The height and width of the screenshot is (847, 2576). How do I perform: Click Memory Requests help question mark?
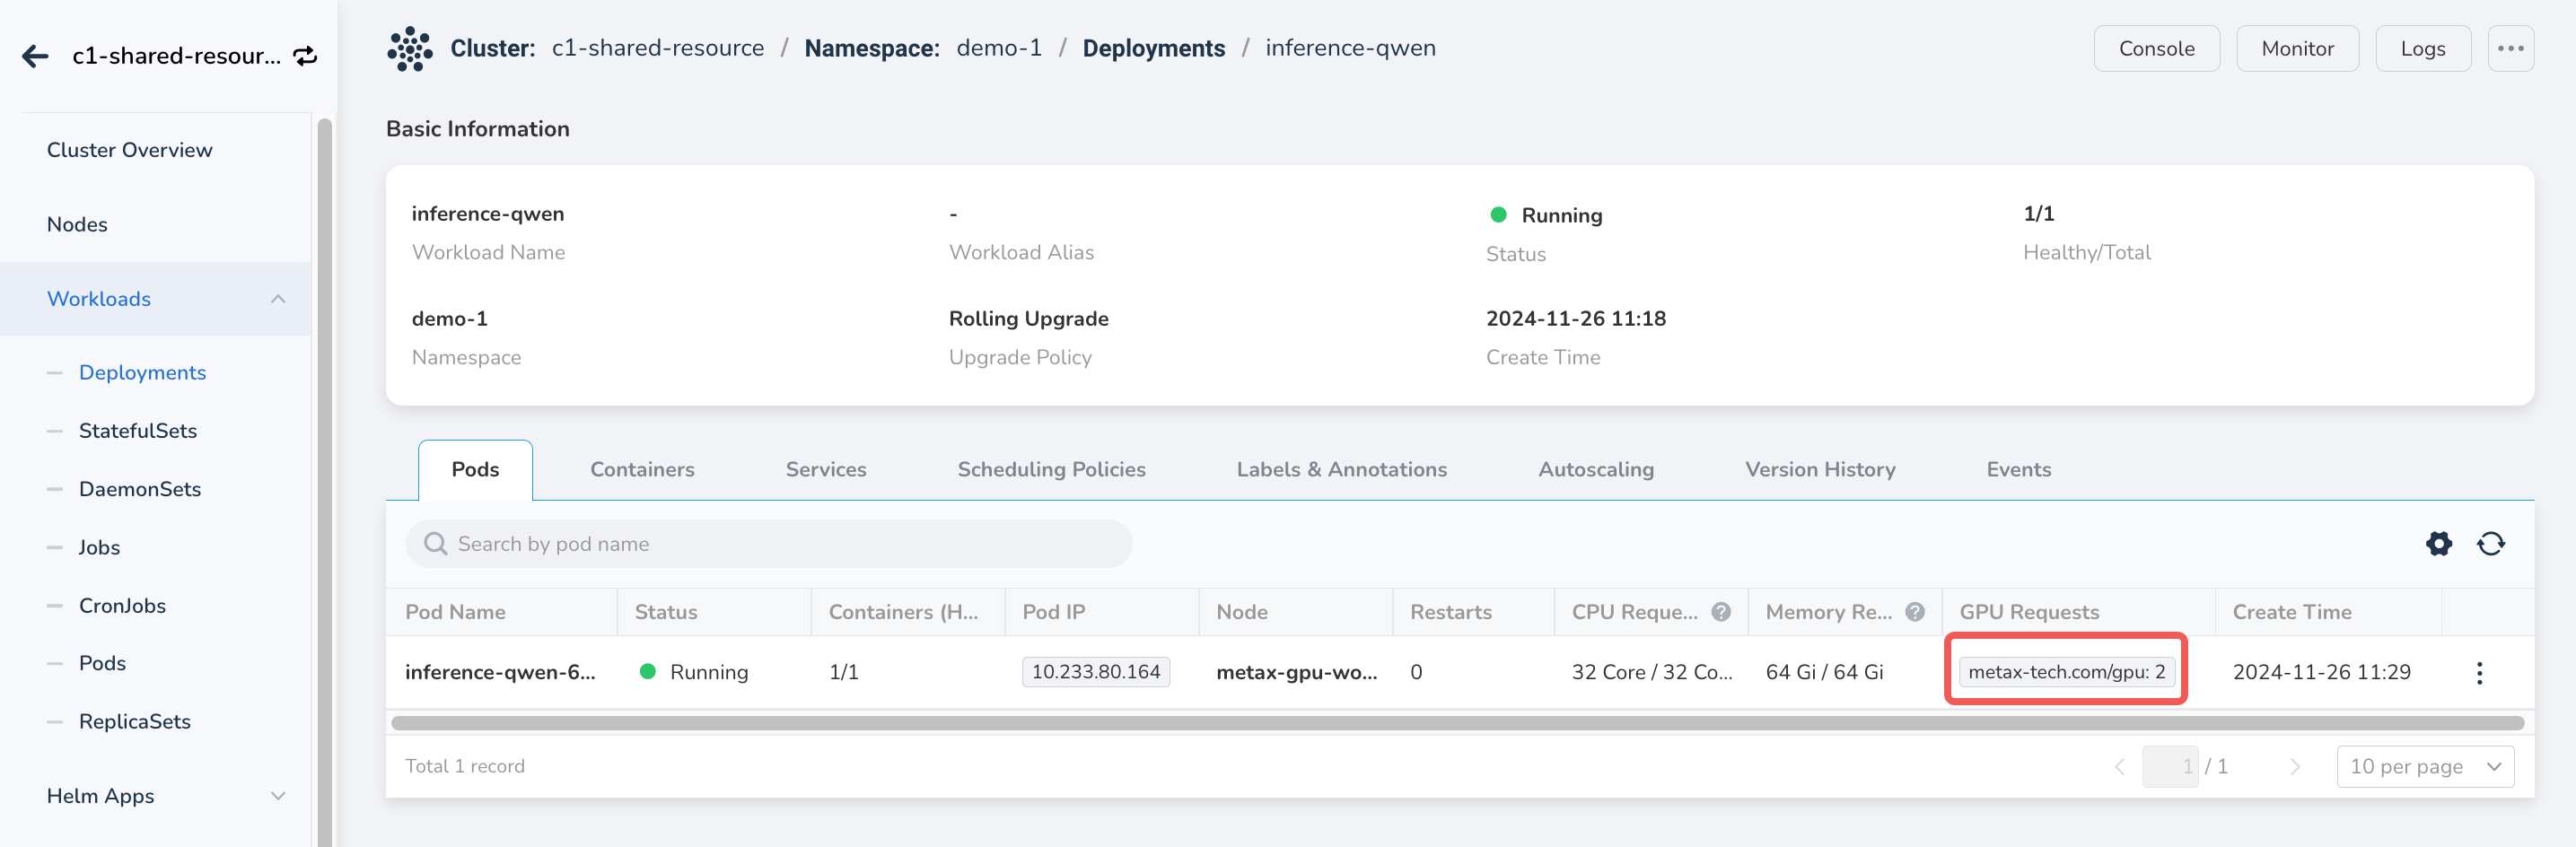1915,612
